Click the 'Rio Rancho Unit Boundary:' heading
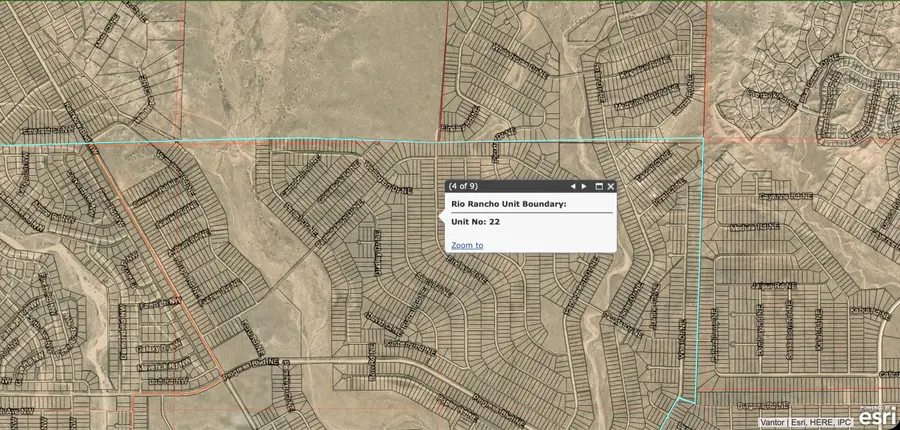Viewport: 900px width, 430px height. [509, 204]
